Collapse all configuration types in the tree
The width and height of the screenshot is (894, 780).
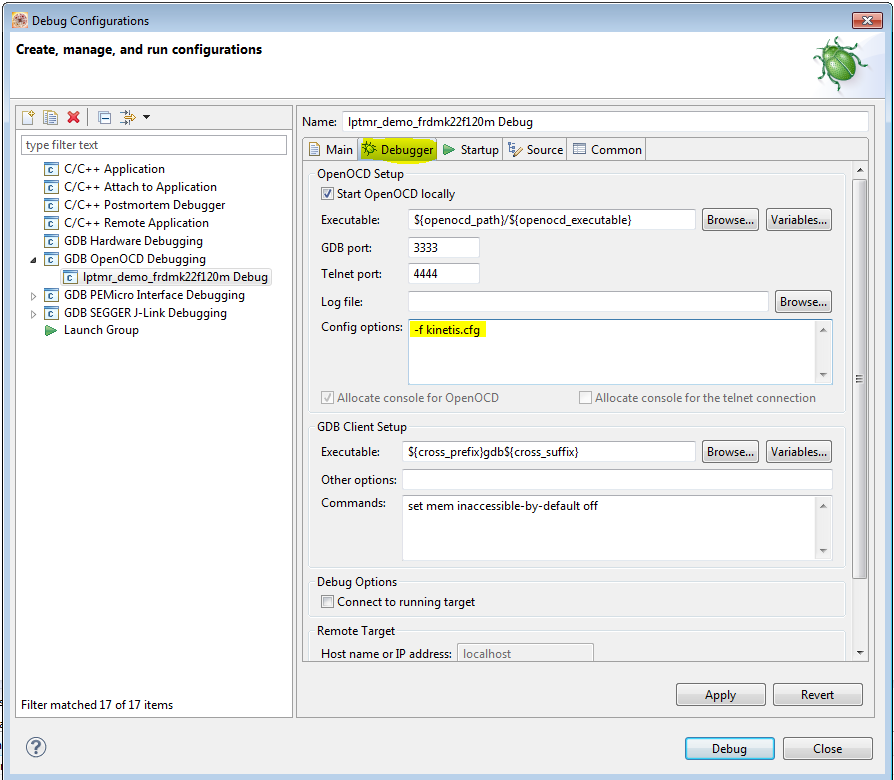tap(104, 117)
